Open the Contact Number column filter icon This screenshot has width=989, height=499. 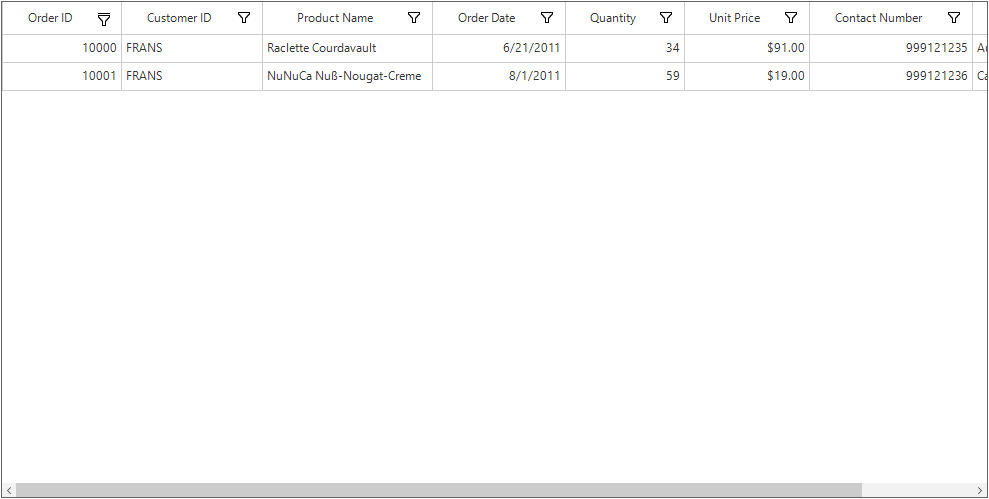coord(954,18)
